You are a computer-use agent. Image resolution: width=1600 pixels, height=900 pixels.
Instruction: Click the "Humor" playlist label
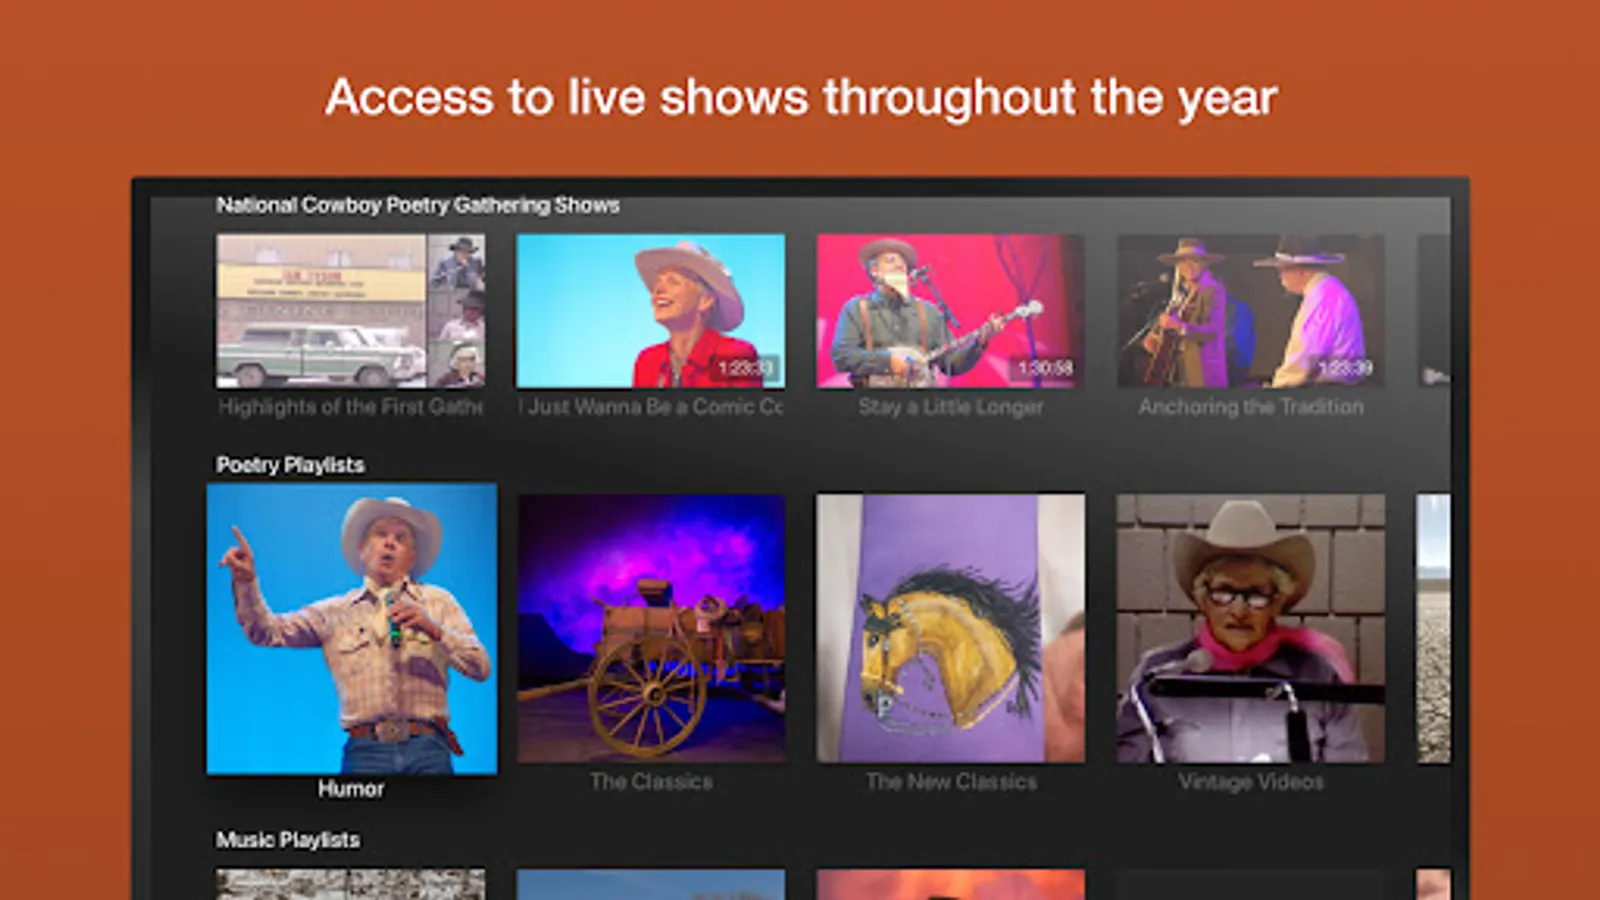pyautogui.click(x=351, y=789)
